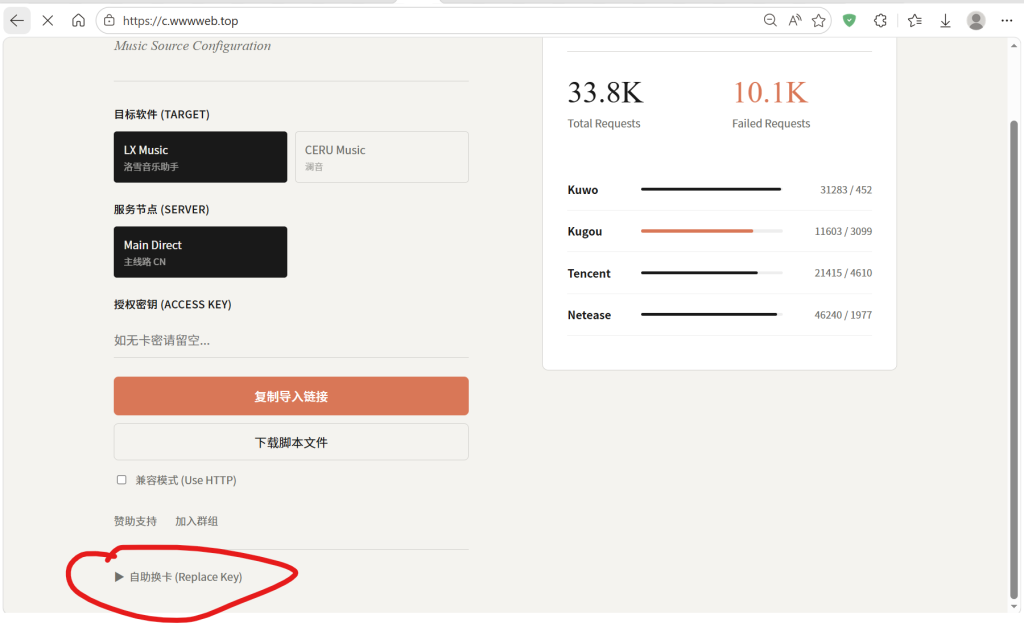Click the Kugou count 11603 / 3099
The image size is (1024, 623).
pos(843,231)
